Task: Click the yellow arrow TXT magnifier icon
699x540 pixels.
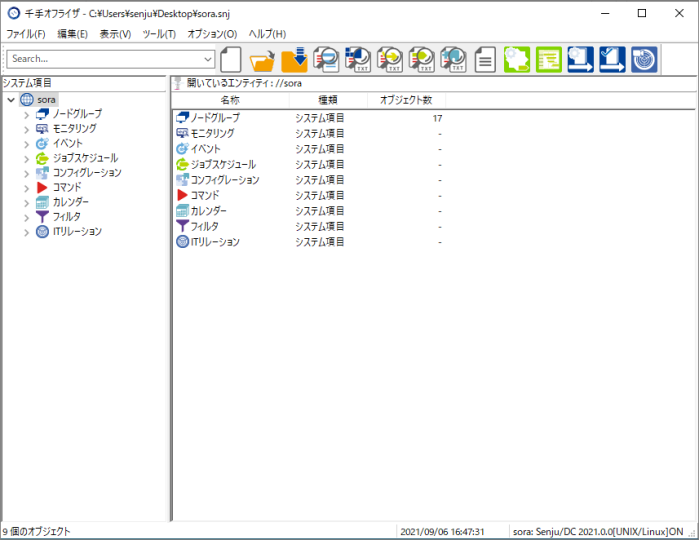Action: click(x=390, y=59)
